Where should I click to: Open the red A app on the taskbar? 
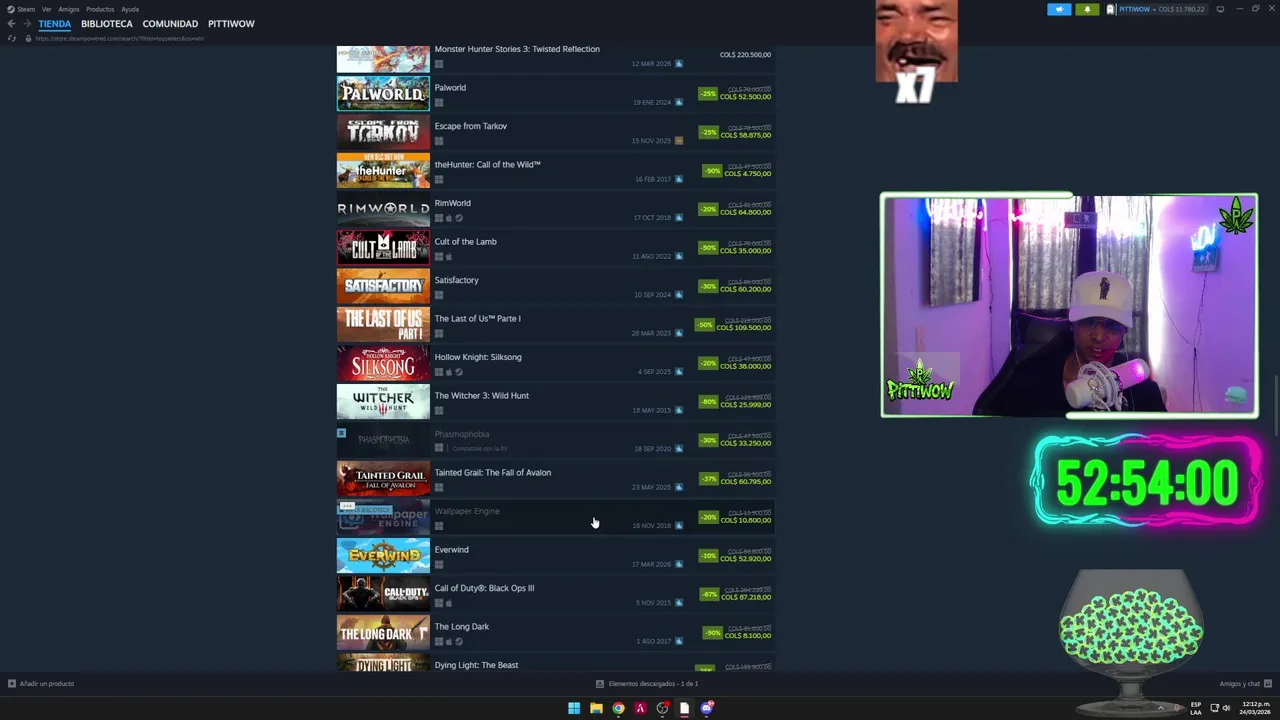tap(640, 708)
